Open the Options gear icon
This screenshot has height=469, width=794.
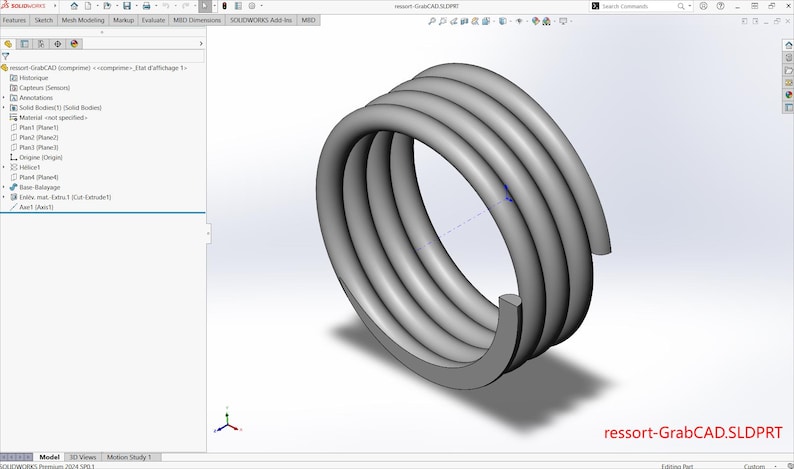pyautogui.click(x=252, y=6)
